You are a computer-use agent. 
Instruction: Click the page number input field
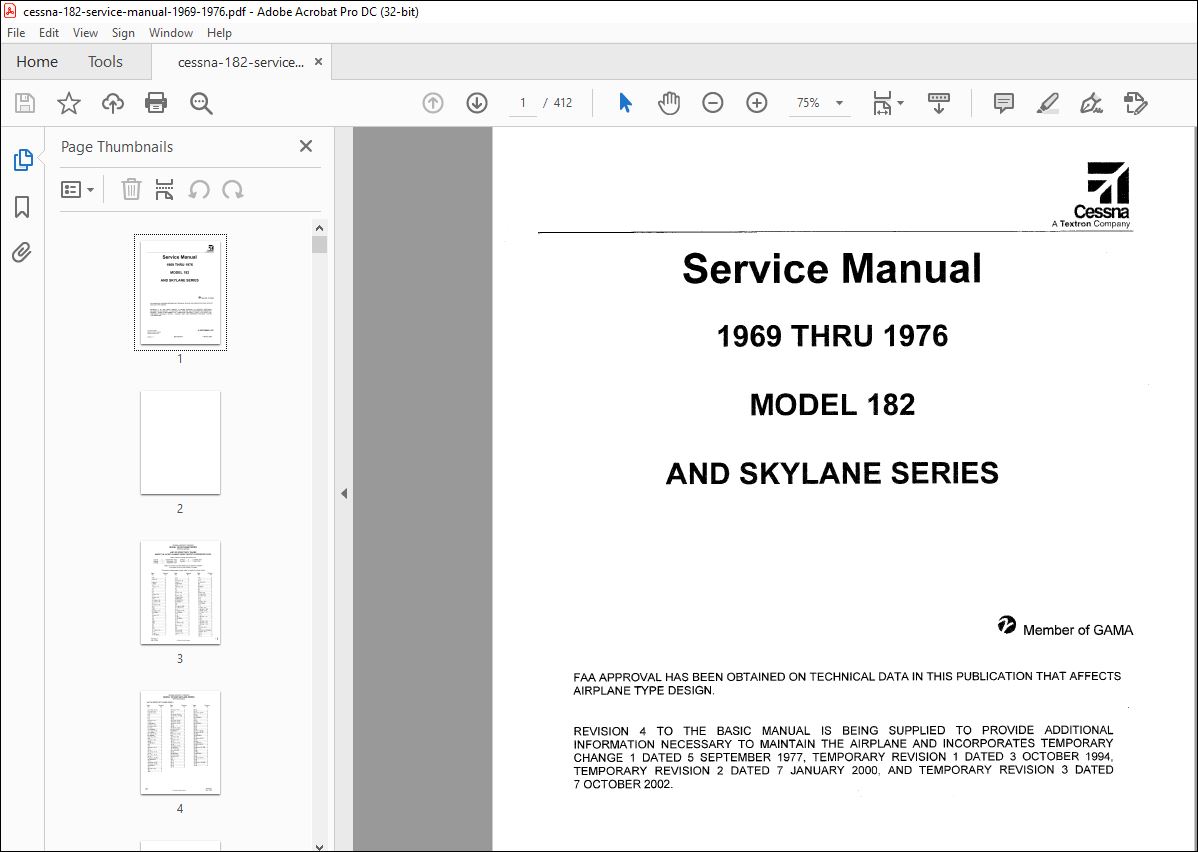pyautogui.click(x=523, y=103)
